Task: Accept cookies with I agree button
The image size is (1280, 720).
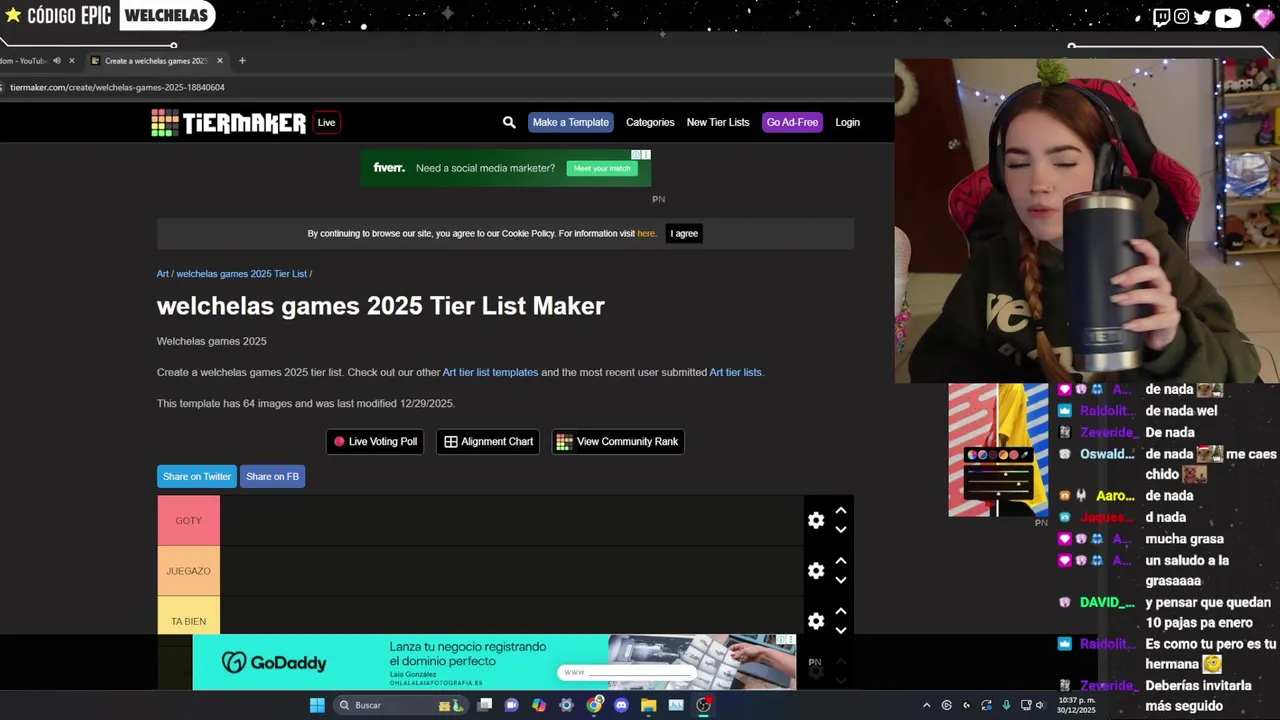Action: click(684, 233)
